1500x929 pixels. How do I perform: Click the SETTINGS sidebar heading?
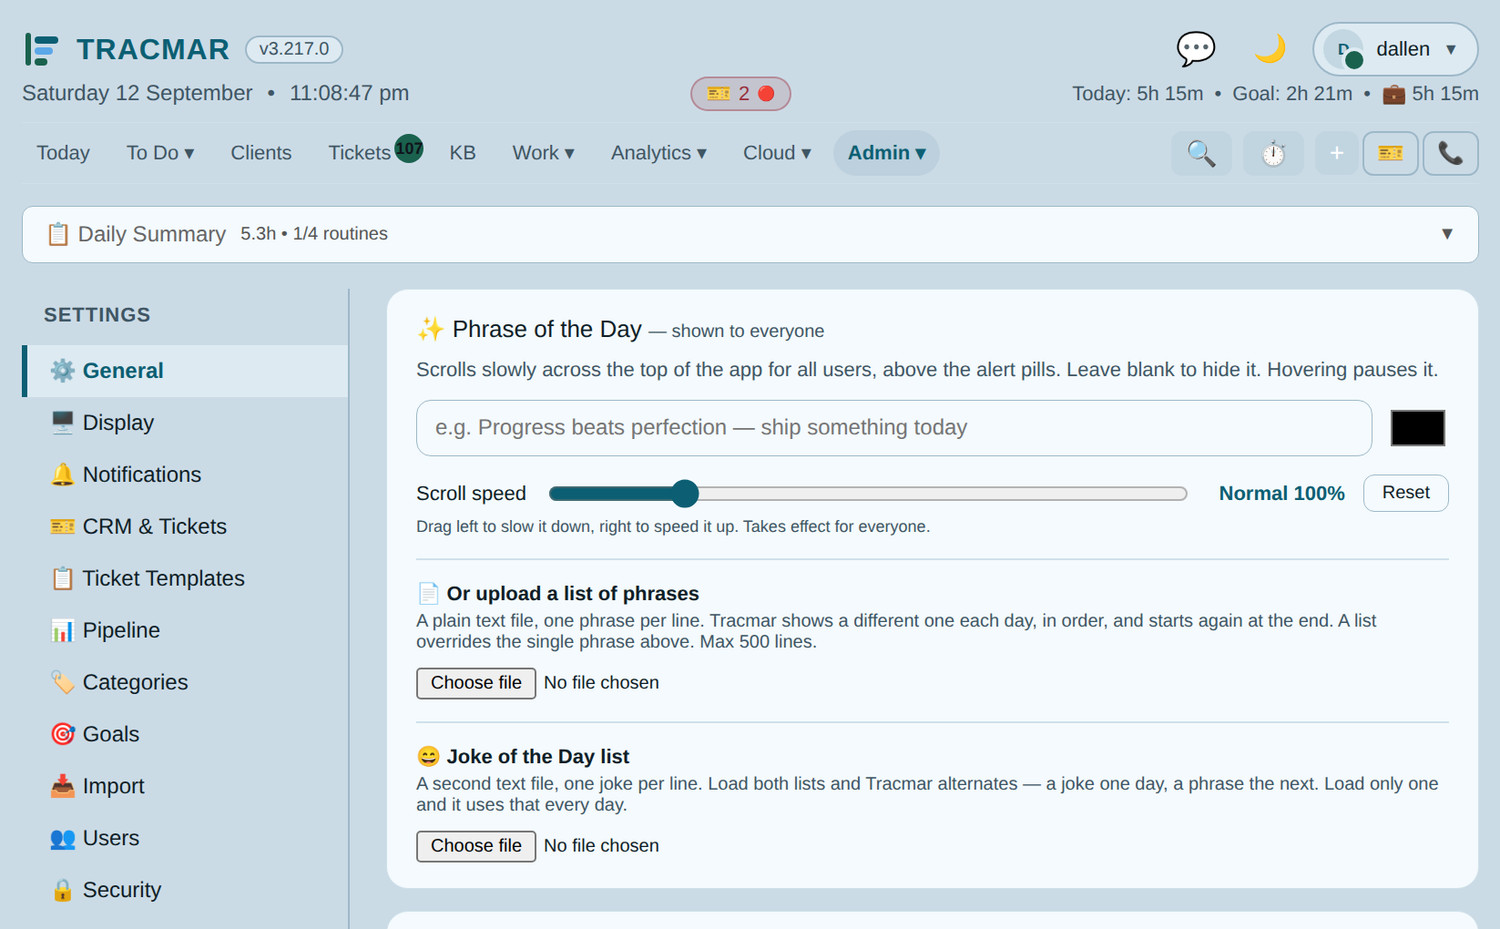pyautogui.click(x=97, y=315)
